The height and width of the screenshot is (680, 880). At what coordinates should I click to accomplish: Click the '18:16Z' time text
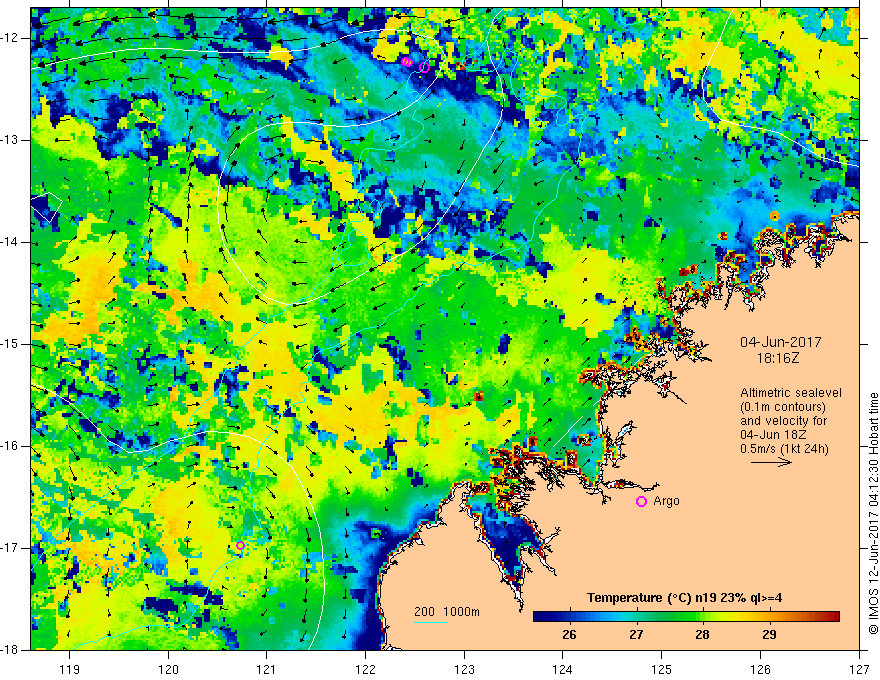point(777,358)
